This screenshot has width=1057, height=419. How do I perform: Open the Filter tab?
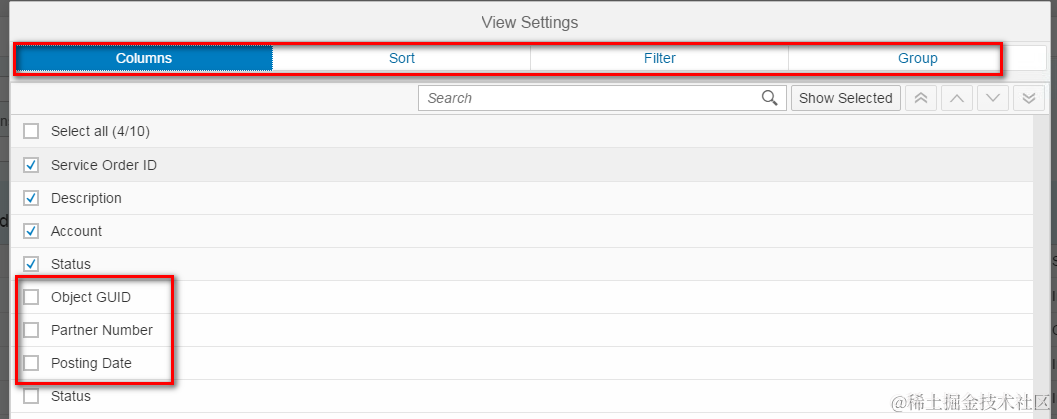tap(660, 58)
